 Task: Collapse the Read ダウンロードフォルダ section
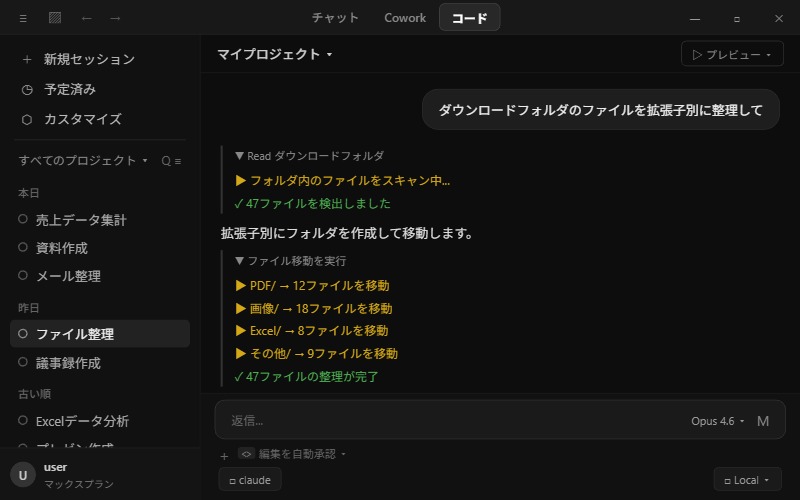point(309,156)
